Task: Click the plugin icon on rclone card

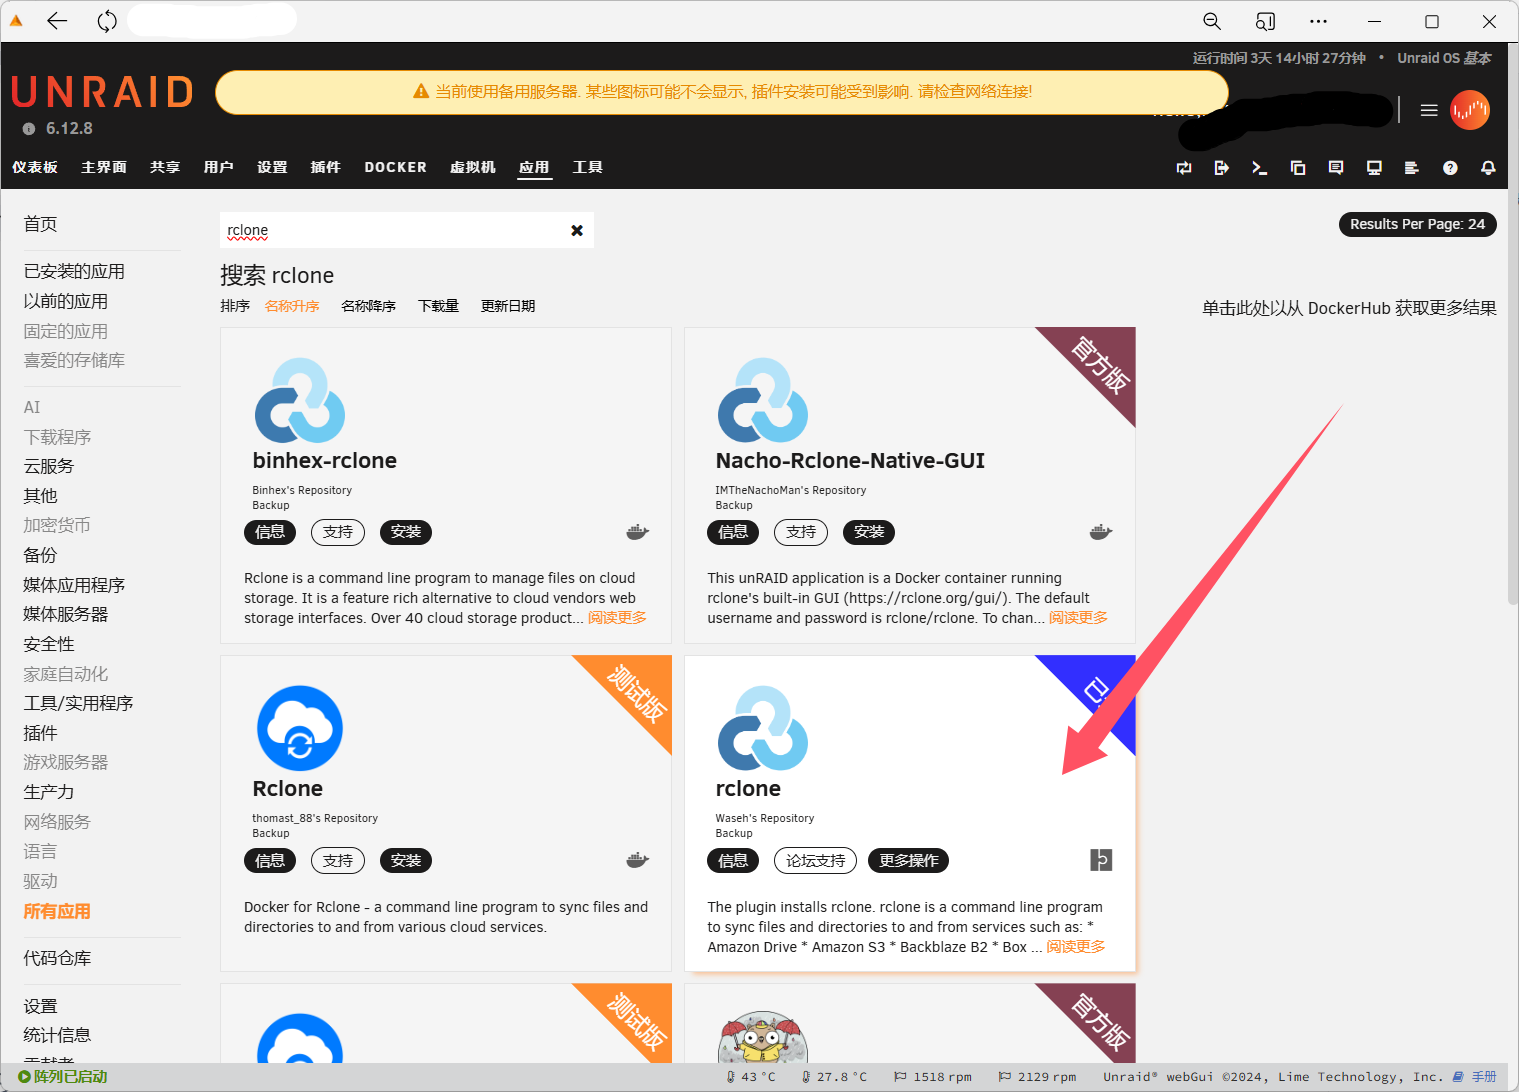Action: click(x=1100, y=860)
